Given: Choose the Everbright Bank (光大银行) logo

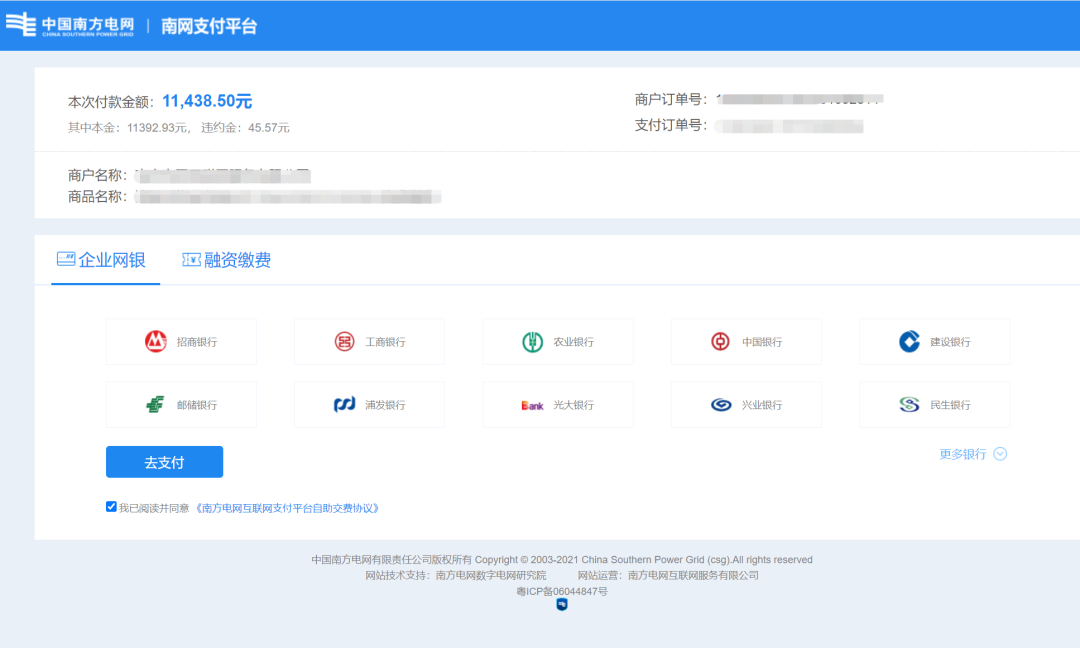Looking at the screenshot, I should 532,405.
